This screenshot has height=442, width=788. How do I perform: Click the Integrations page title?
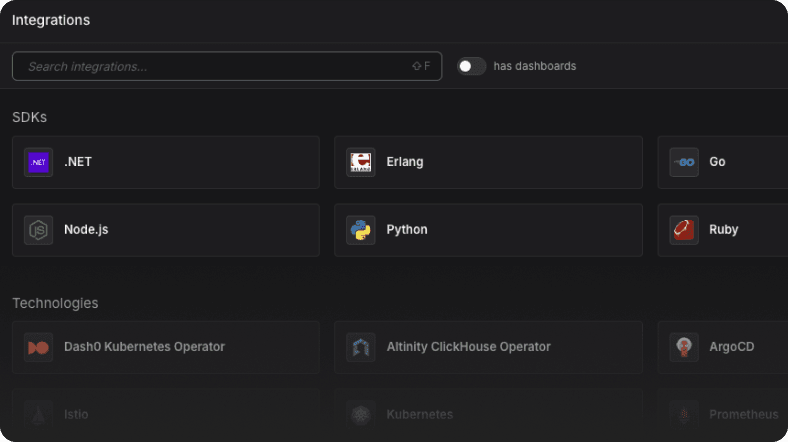point(51,20)
